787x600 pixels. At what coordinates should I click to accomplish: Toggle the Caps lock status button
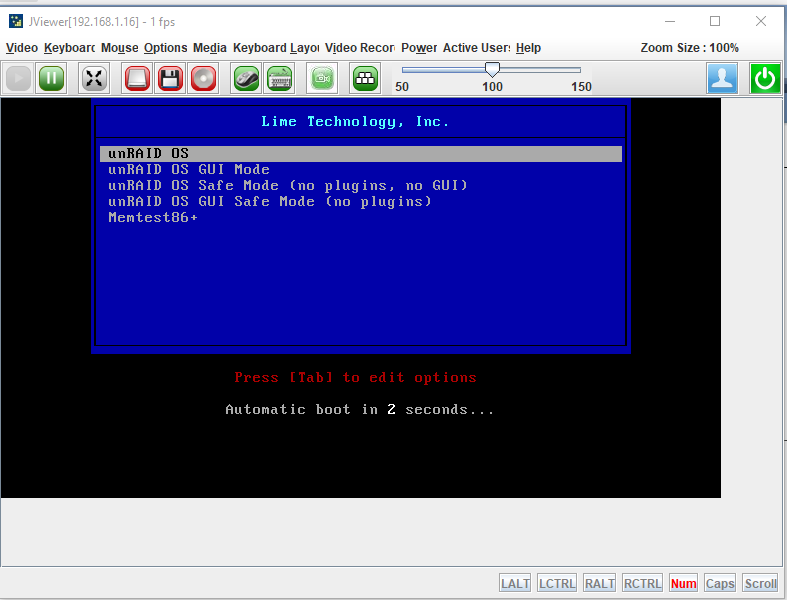720,583
